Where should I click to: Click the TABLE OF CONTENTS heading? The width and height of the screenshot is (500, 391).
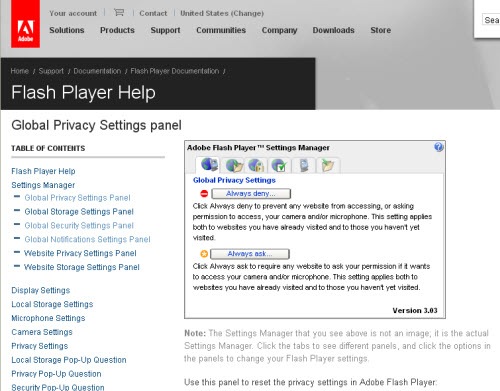[x=48, y=148]
